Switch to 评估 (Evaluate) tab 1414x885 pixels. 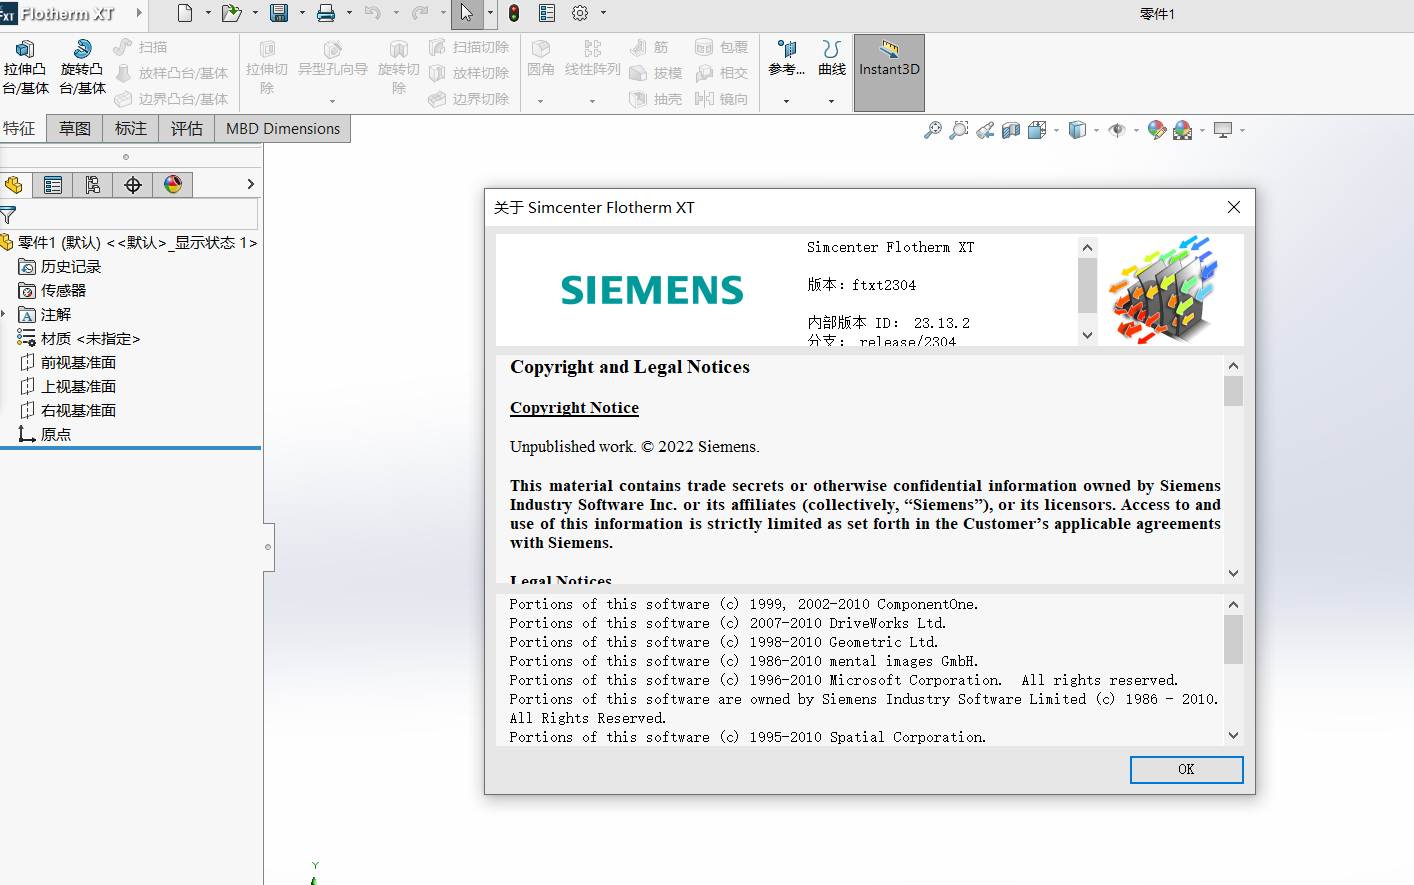point(187,128)
